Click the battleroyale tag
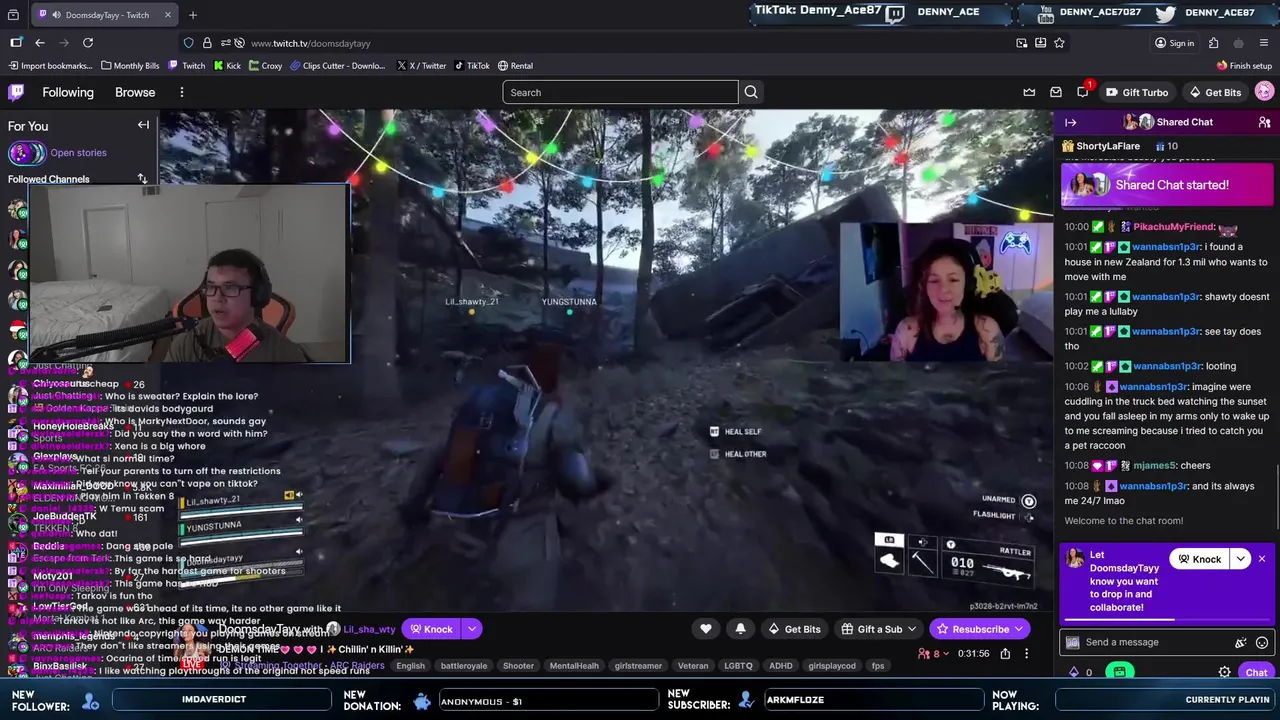Viewport: 1280px width, 720px height. tap(464, 666)
